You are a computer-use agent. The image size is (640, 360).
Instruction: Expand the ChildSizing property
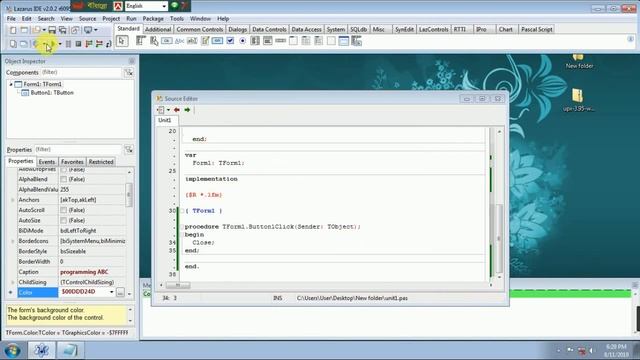(13, 282)
